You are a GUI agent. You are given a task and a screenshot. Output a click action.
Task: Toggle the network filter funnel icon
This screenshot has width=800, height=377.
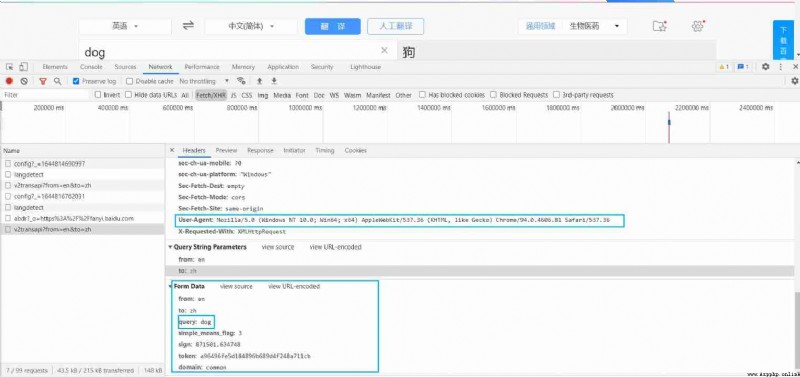pos(43,81)
